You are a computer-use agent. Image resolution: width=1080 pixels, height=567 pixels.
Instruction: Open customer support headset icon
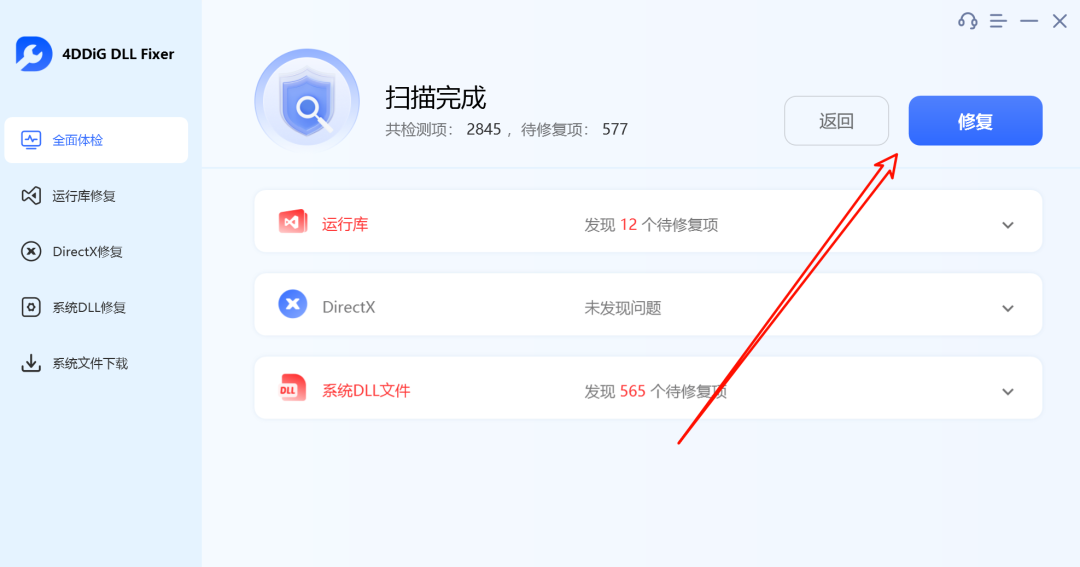(x=968, y=21)
